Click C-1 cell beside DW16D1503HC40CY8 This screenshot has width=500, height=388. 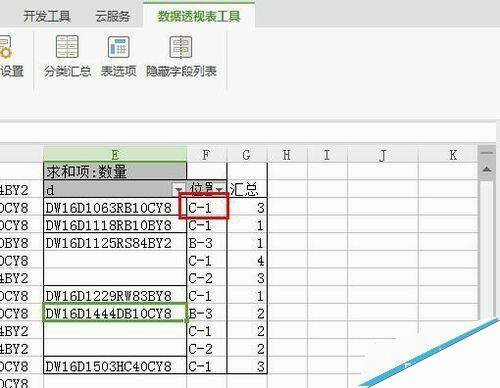pyautogui.click(x=207, y=366)
